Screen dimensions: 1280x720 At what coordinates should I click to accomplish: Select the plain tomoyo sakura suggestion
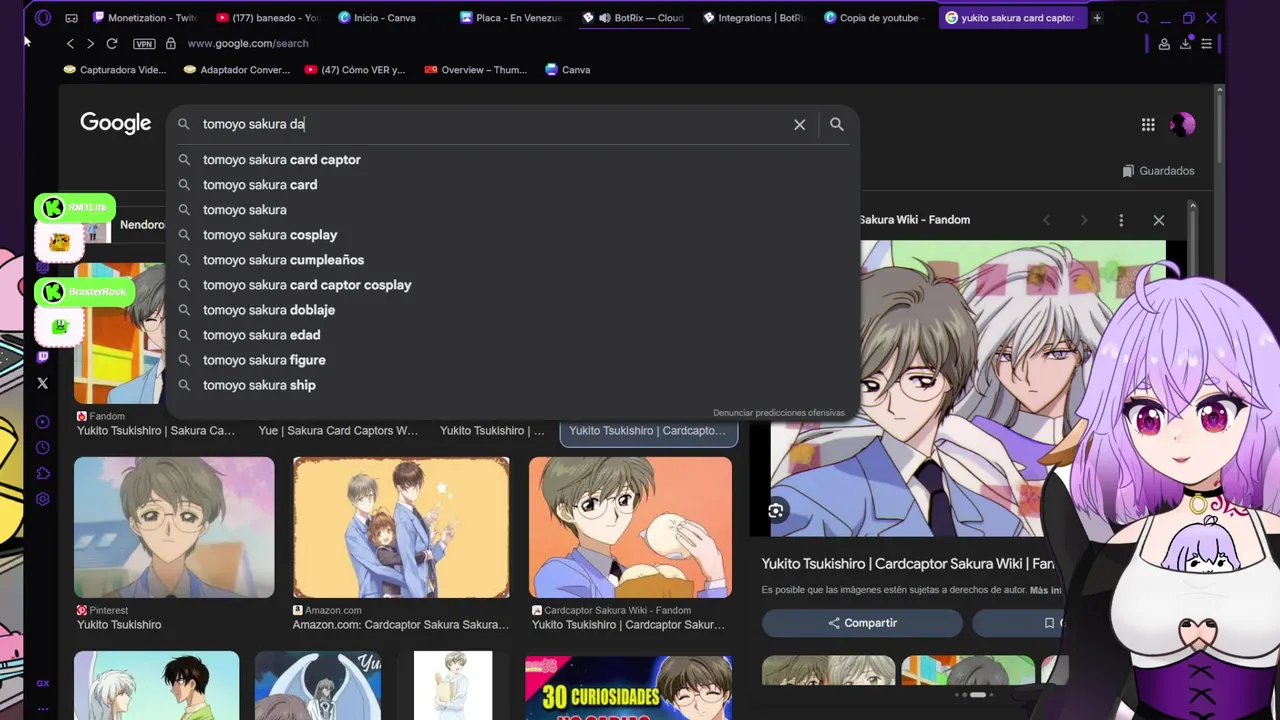512,210
